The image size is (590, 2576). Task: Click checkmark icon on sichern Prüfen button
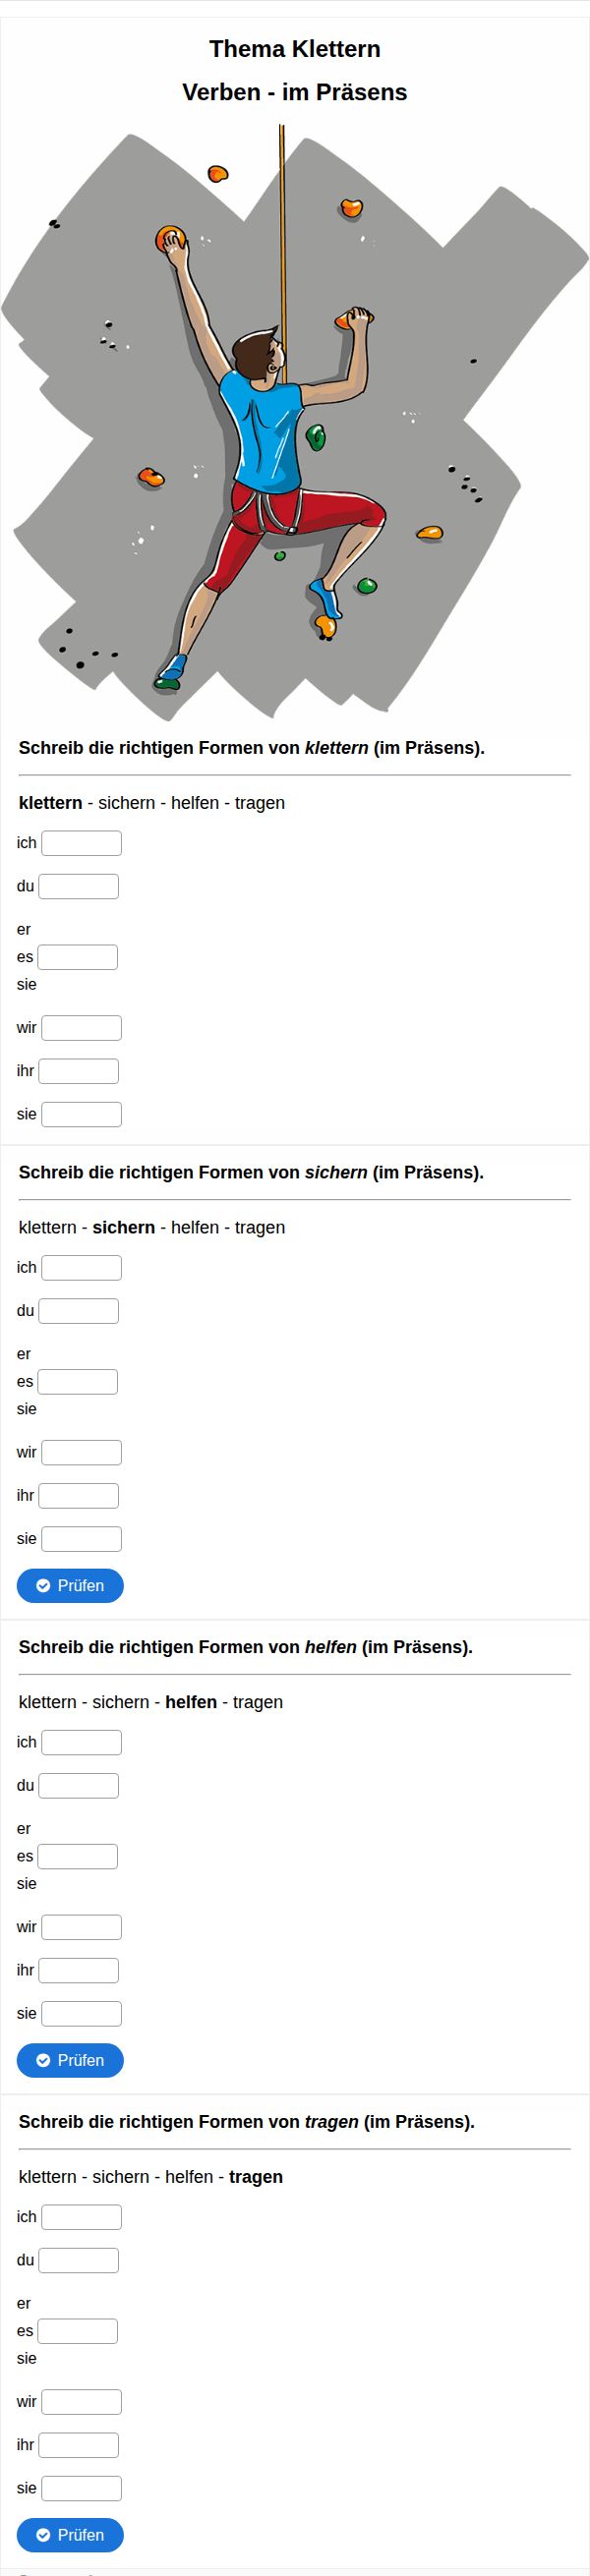coord(43,1586)
